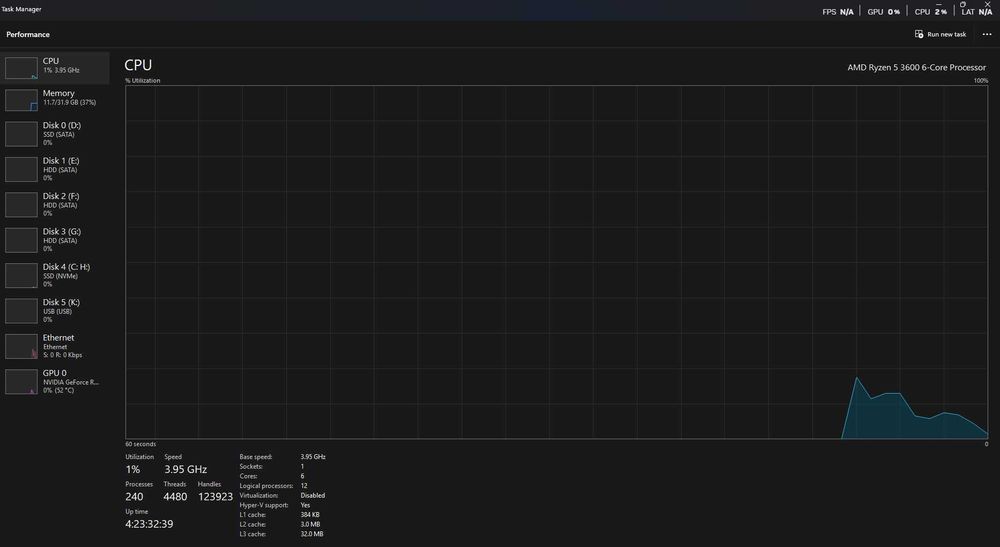
Task: Click the SSD (NVMe) disk type text
Action: coord(61,276)
